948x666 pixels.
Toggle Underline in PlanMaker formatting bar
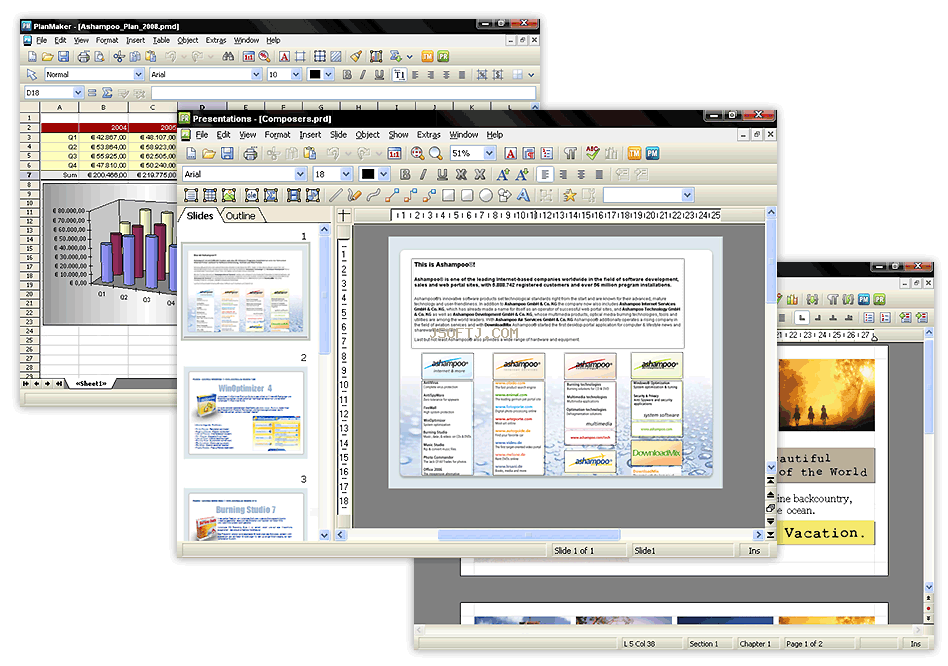[x=379, y=74]
